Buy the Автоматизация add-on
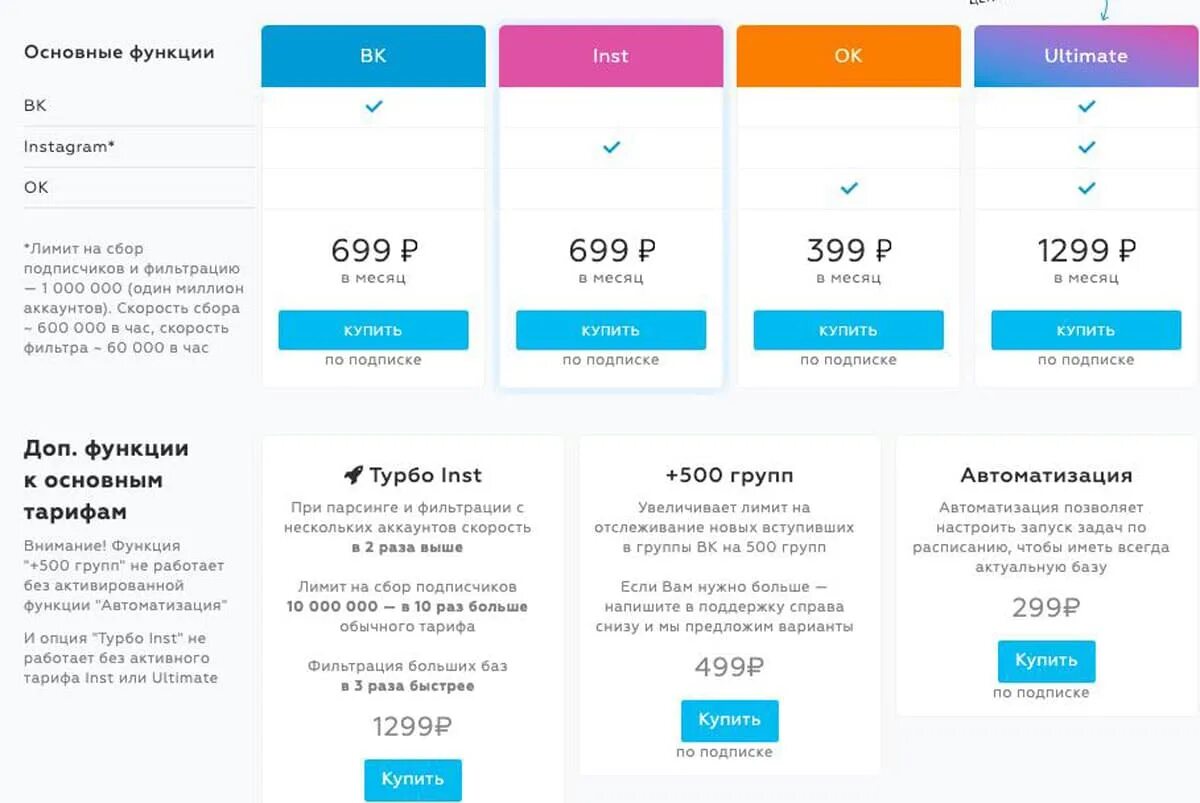This screenshot has height=803, width=1200. click(x=1047, y=661)
